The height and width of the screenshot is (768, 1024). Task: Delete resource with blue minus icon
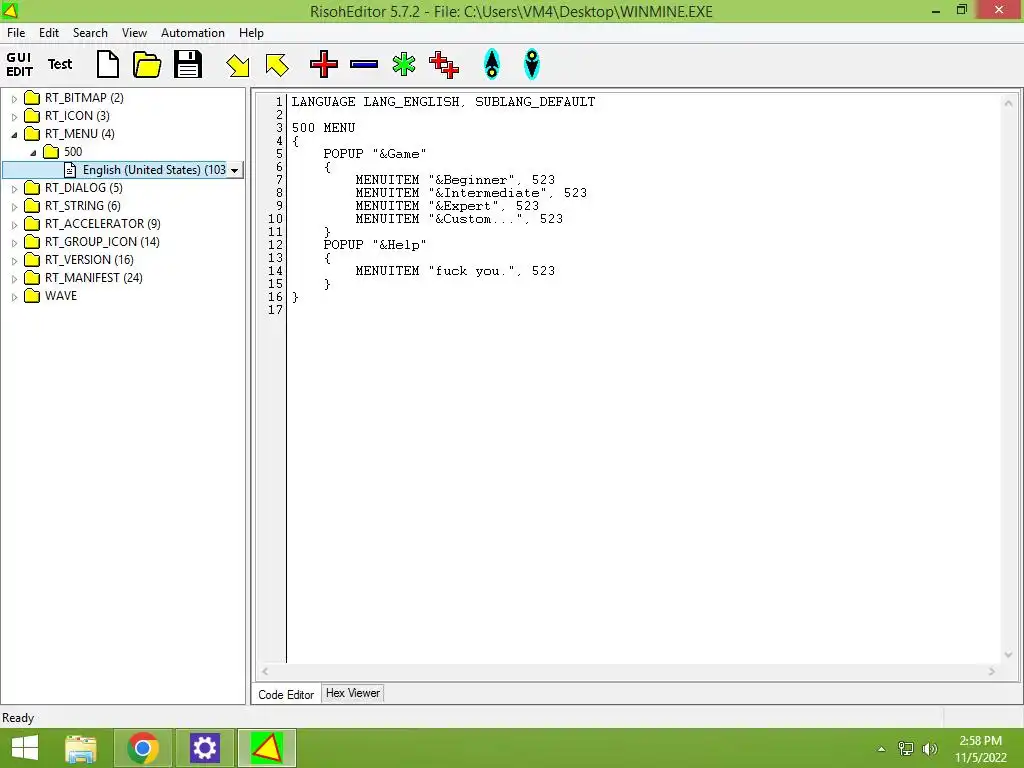(x=364, y=65)
